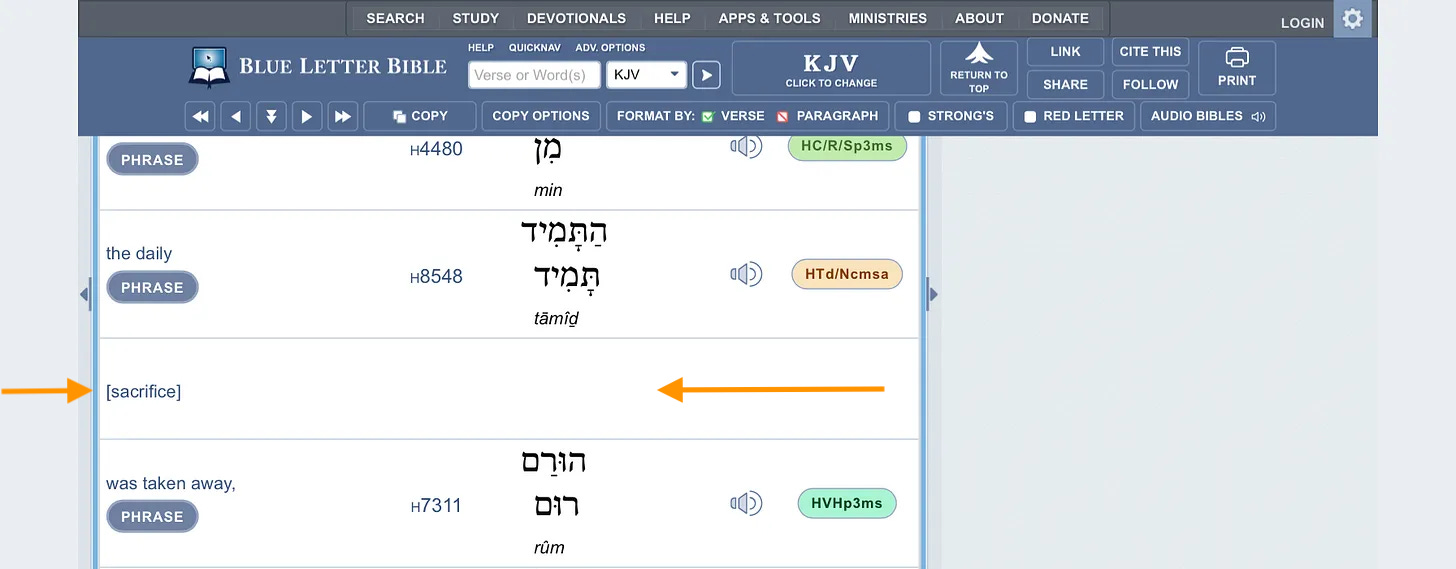Click the HTd/Ncmsa parsing tag

pyautogui.click(x=847, y=274)
